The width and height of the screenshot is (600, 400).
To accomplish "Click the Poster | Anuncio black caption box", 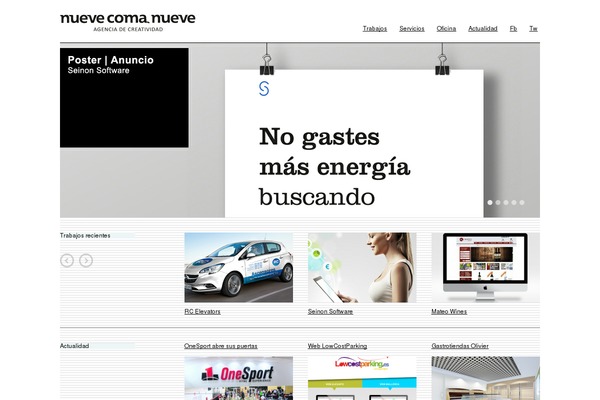I will pos(124,98).
